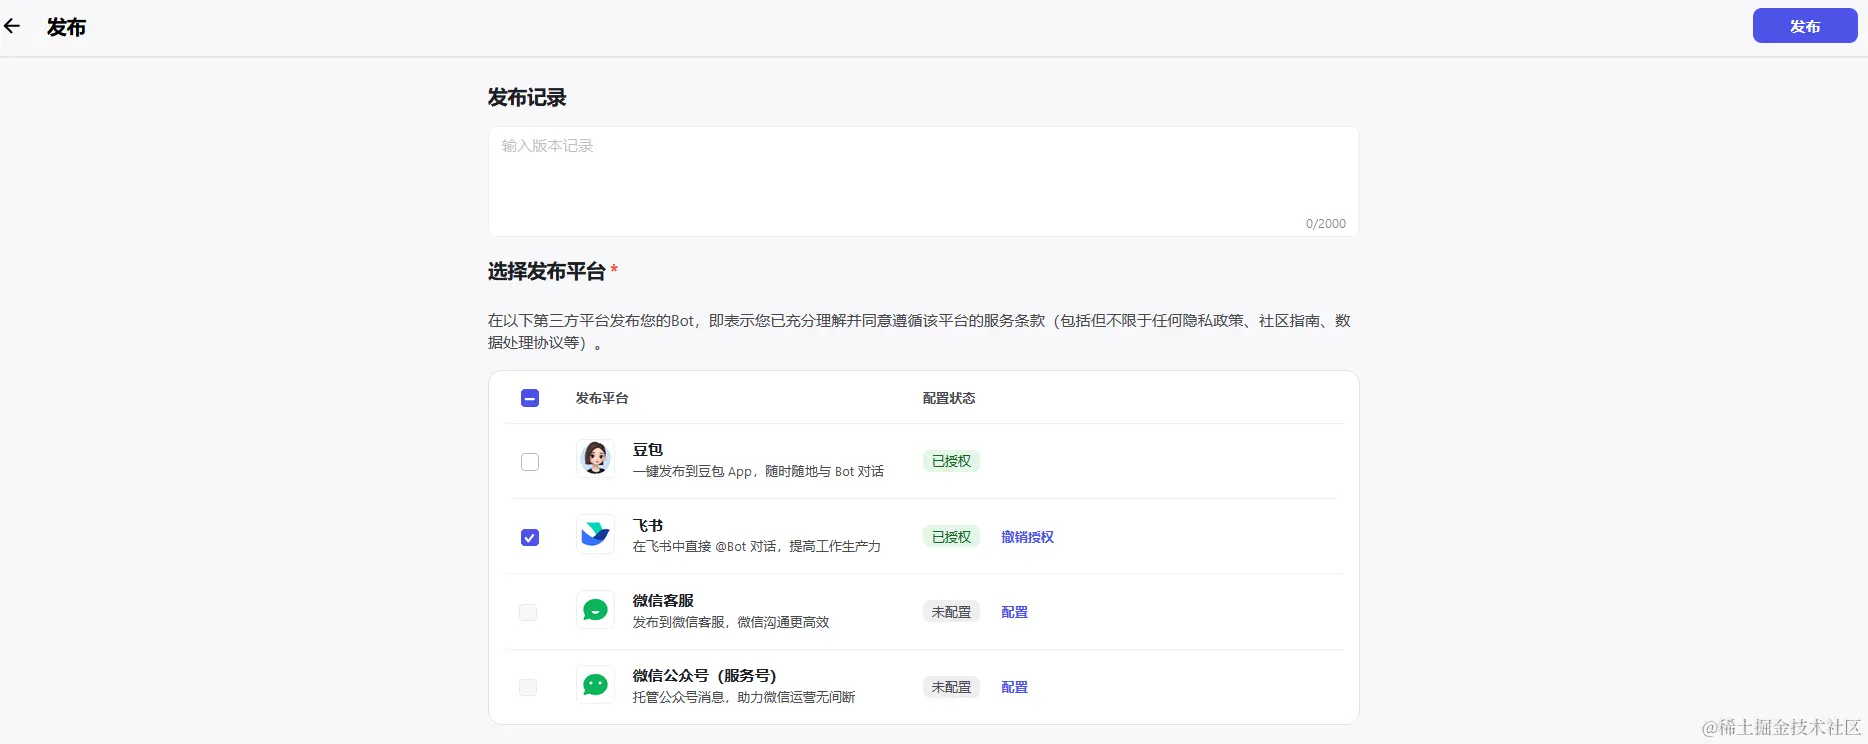Check the 豆包 platform checkbox
The height and width of the screenshot is (744, 1868).
[x=530, y=462]
